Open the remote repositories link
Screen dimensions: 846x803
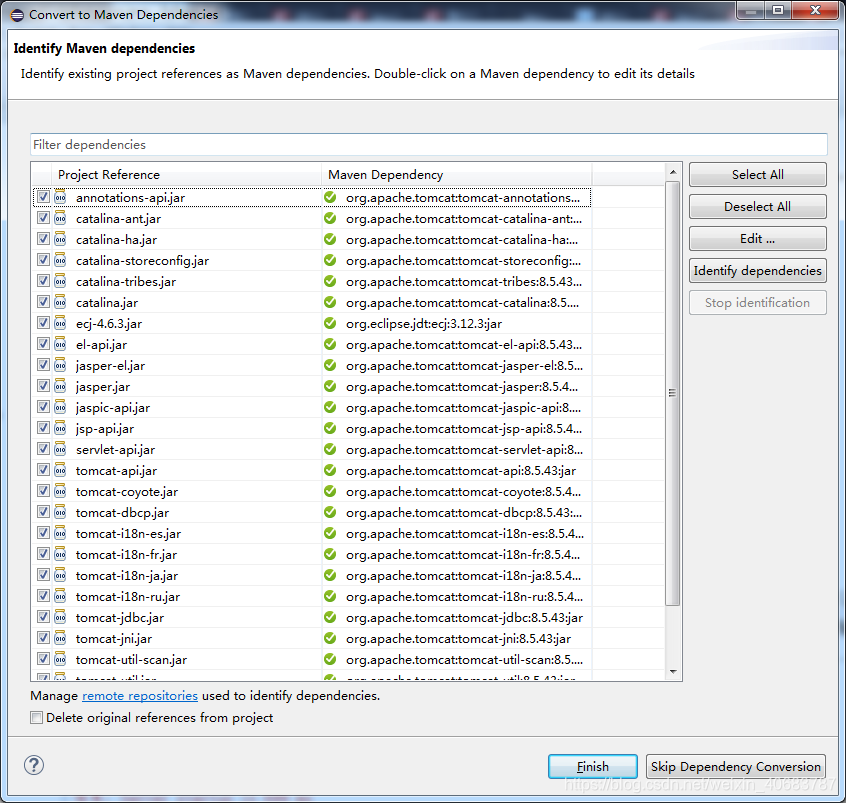[x=140, y=696]
